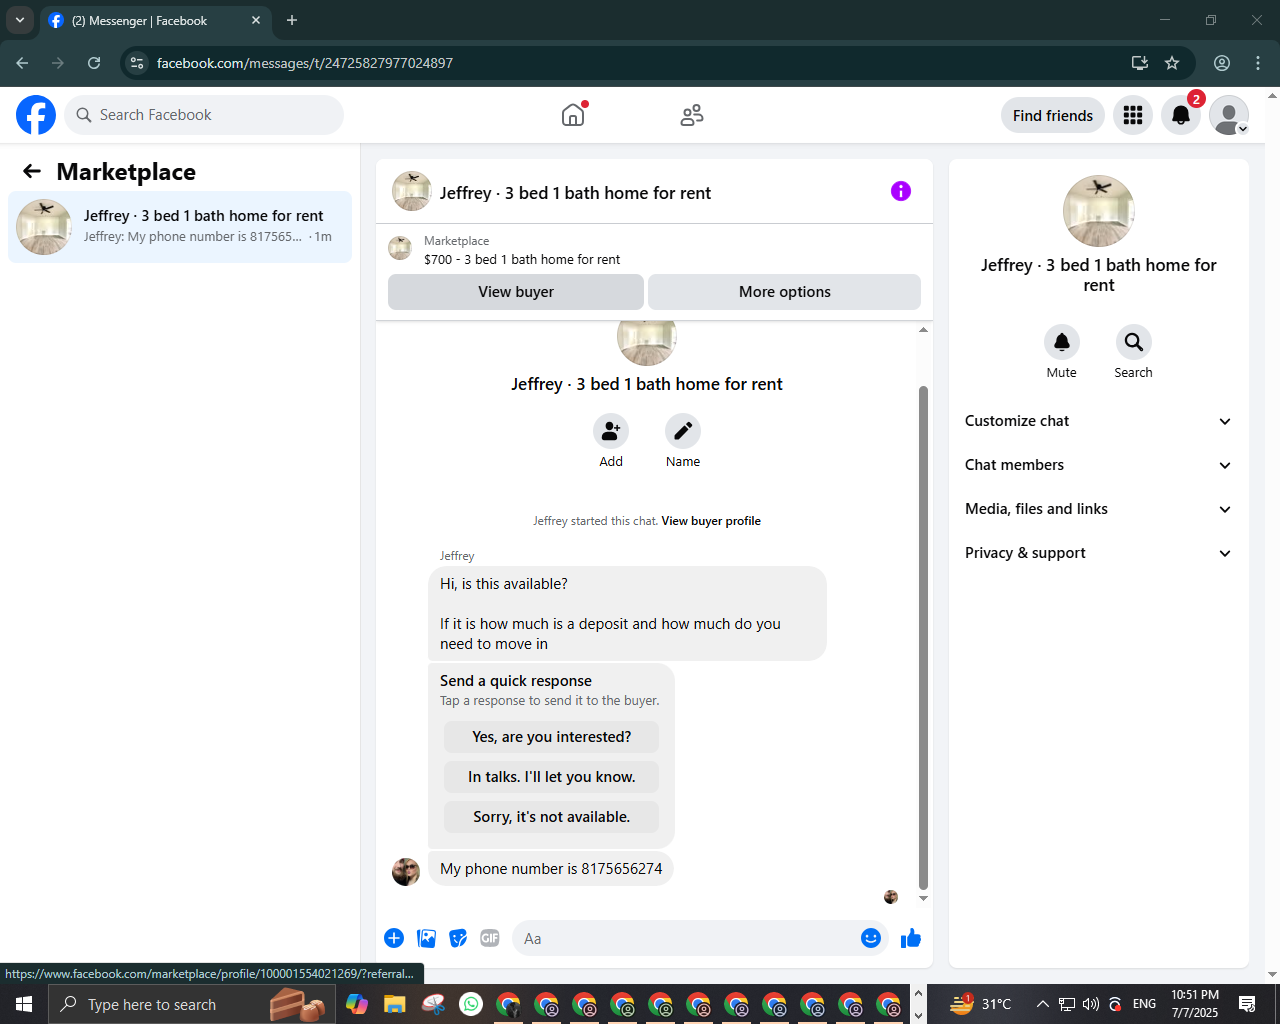Image resolution: width=1280 pixels, height=1024 pixels.
Task: Go to Home feed icon
Action: pyautogui.click(x=573, y=115)
